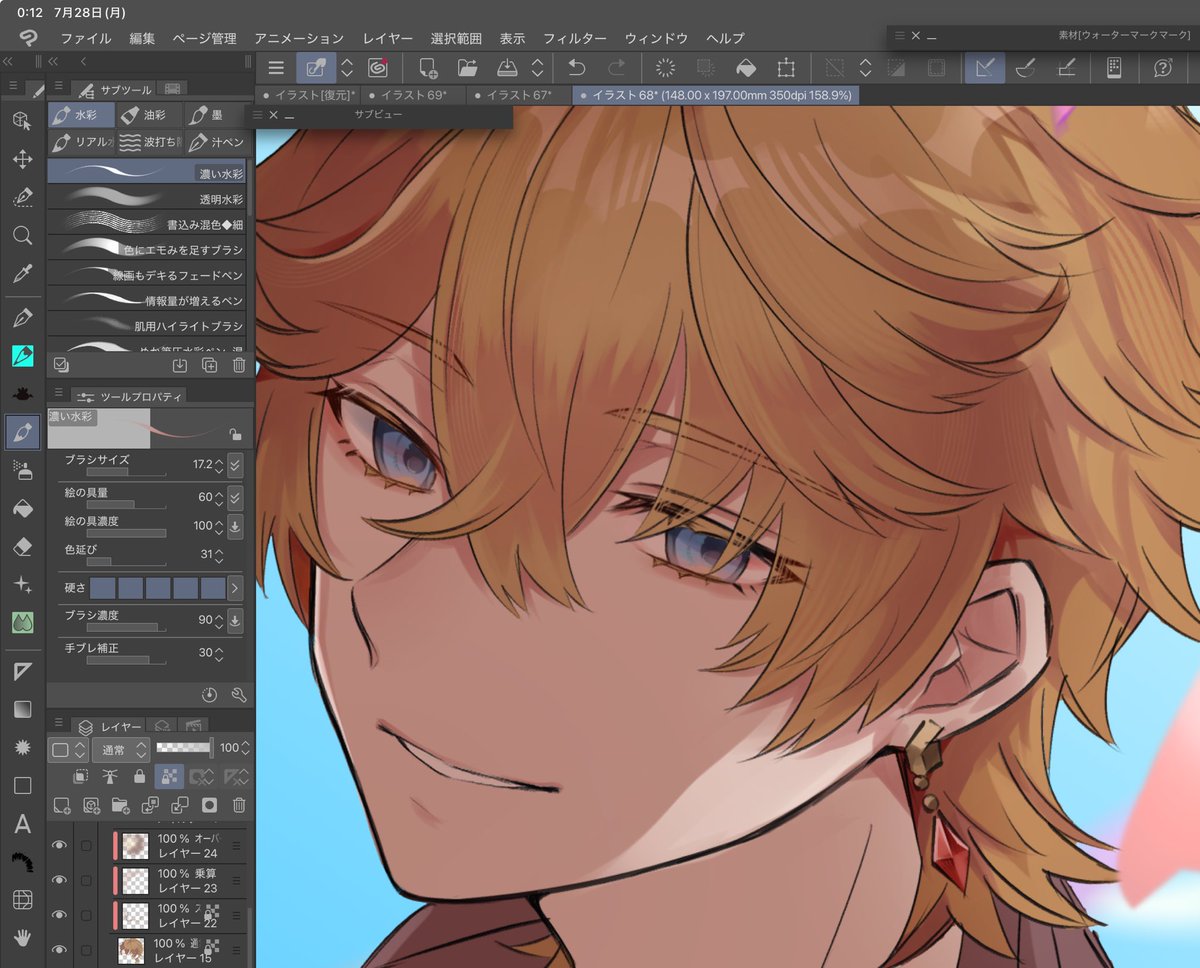The width and height of the screenshot is (1200, 968).
Task: Select the Zoom magnifier tool
Action: tap(22, 236)
